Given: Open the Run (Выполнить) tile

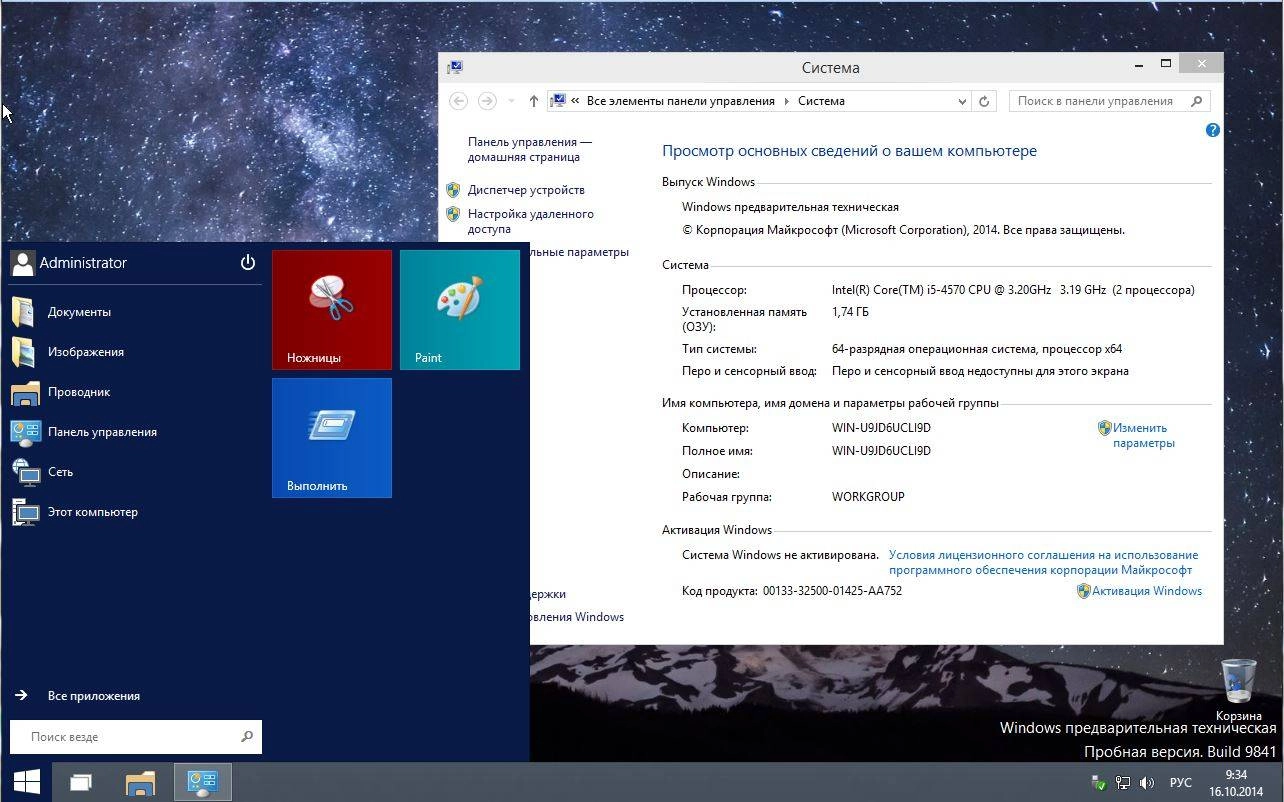Looking at the screenshot, I should (x=332, y=438).
